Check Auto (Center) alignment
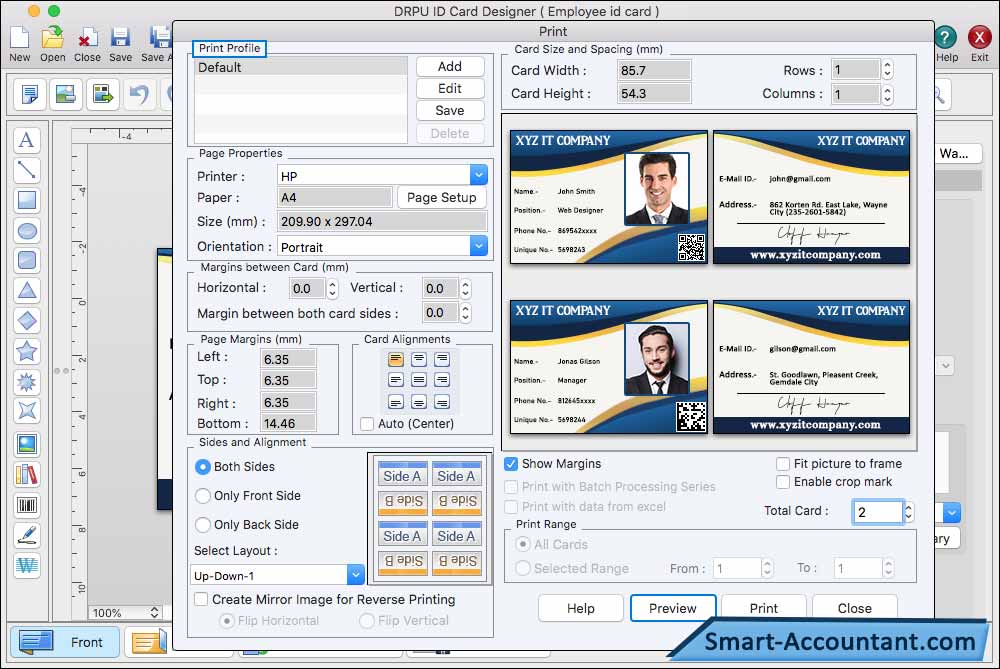The width and height of the screenshot is (1000, 669). pyautogui.click(x=367, y=423)
